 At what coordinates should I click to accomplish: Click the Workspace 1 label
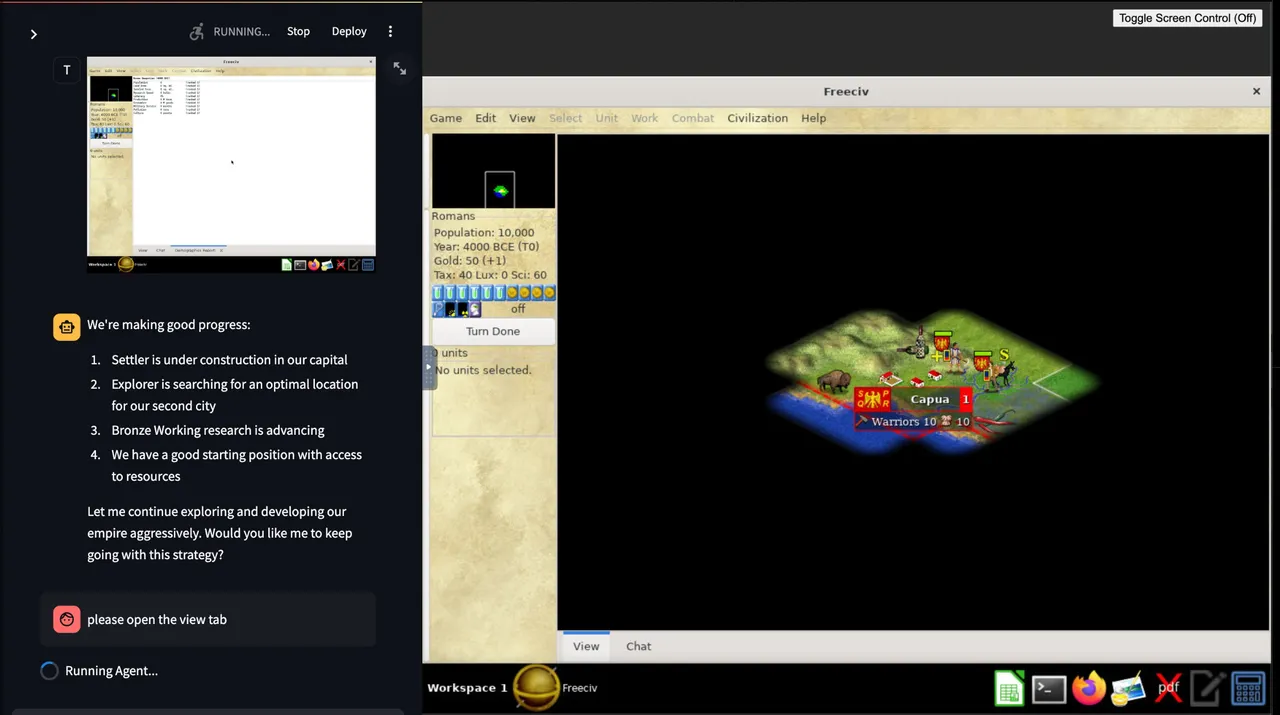tap(467, 688)
